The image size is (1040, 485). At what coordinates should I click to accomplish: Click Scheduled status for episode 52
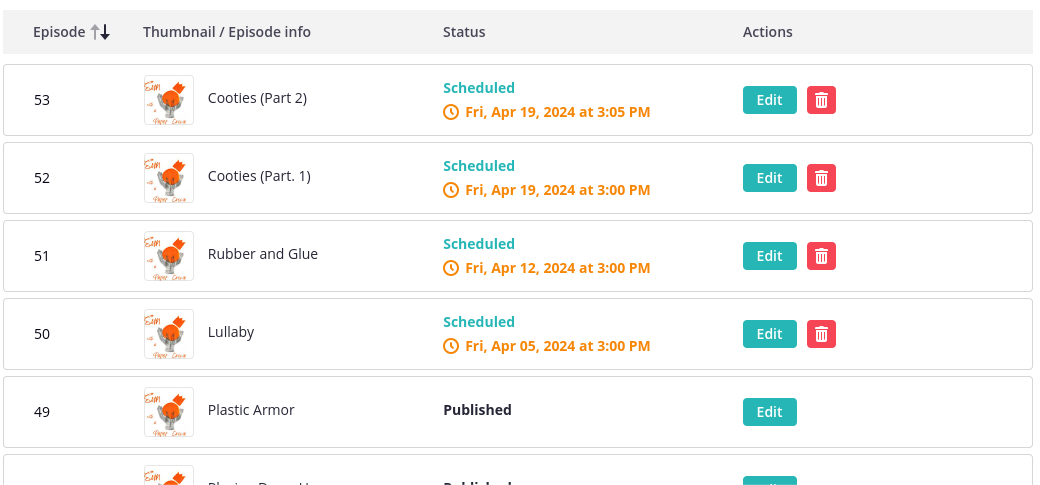point(479,166)
